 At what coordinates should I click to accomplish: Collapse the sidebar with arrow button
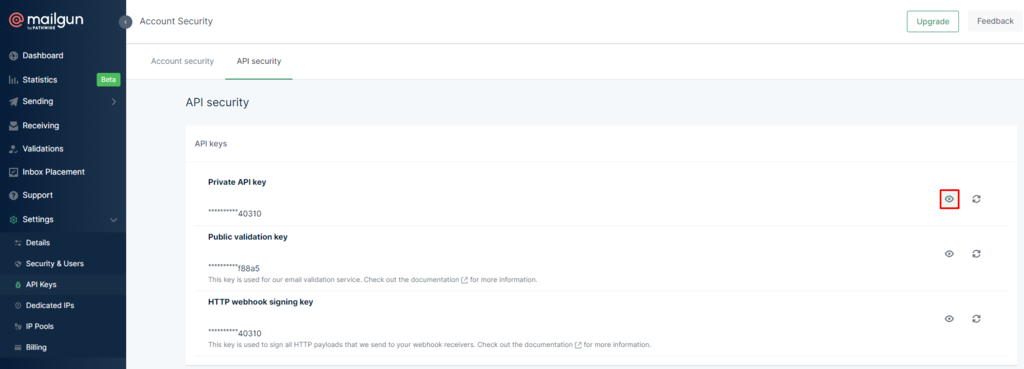click(125, 22)
